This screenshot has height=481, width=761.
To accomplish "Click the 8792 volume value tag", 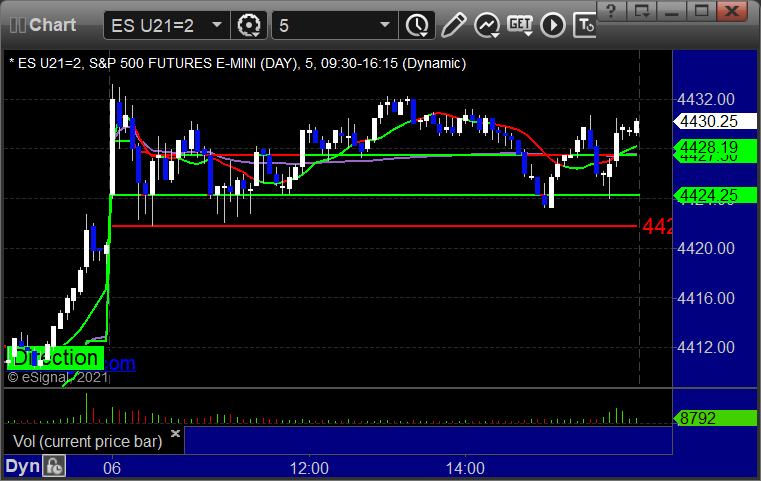I will (715, 418).
